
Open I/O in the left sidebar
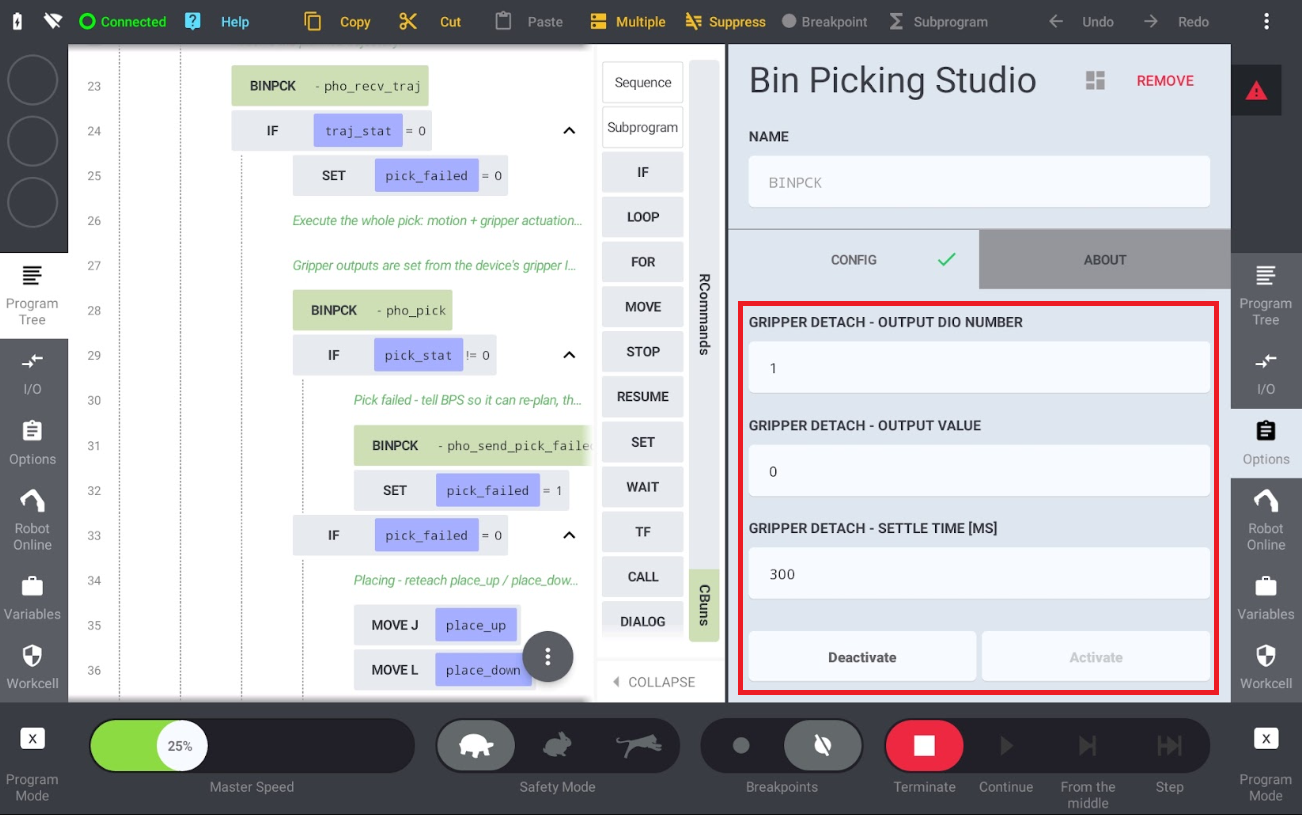pyautogui.click(x=33, y=373)
